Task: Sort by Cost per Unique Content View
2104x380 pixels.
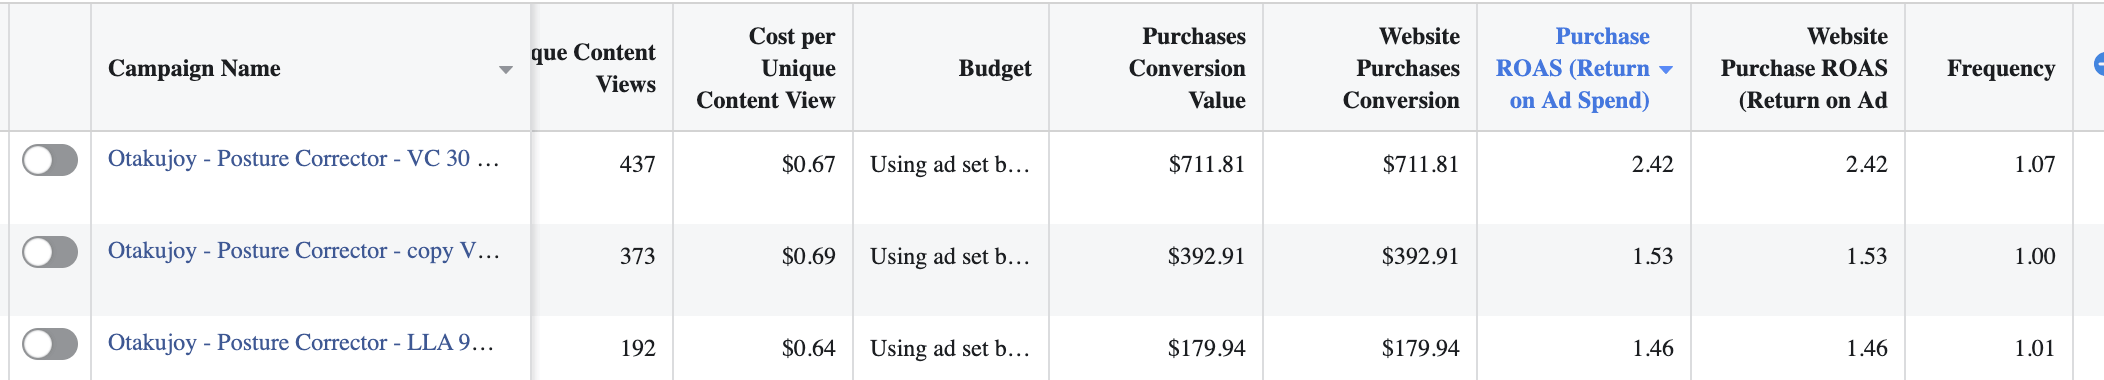Action: click(766, 68)
